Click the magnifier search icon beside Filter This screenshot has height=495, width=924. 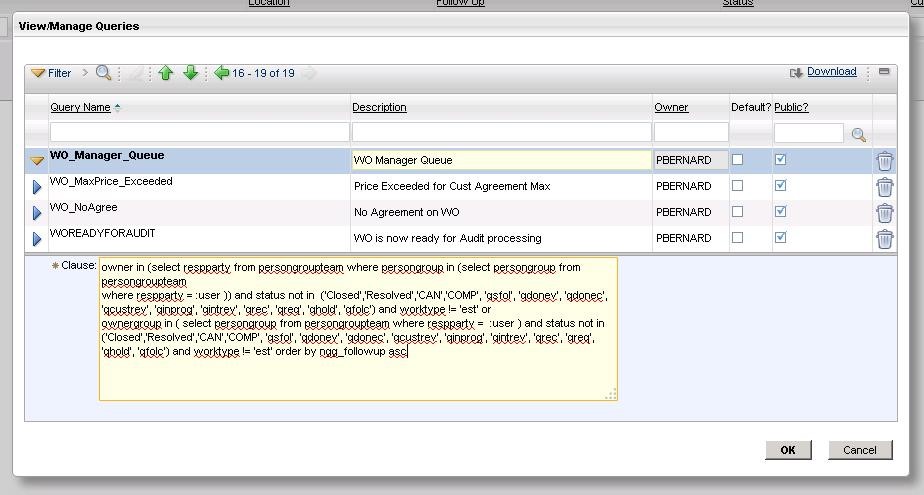coord(103,73)
